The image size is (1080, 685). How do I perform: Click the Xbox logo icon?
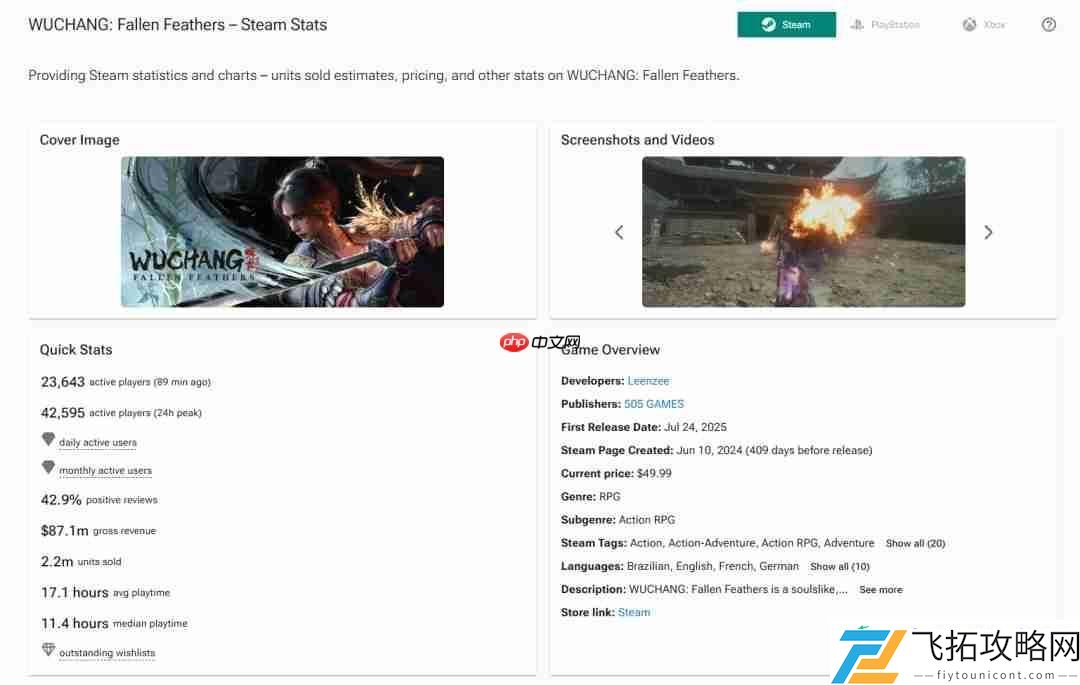tap(969, 25)
